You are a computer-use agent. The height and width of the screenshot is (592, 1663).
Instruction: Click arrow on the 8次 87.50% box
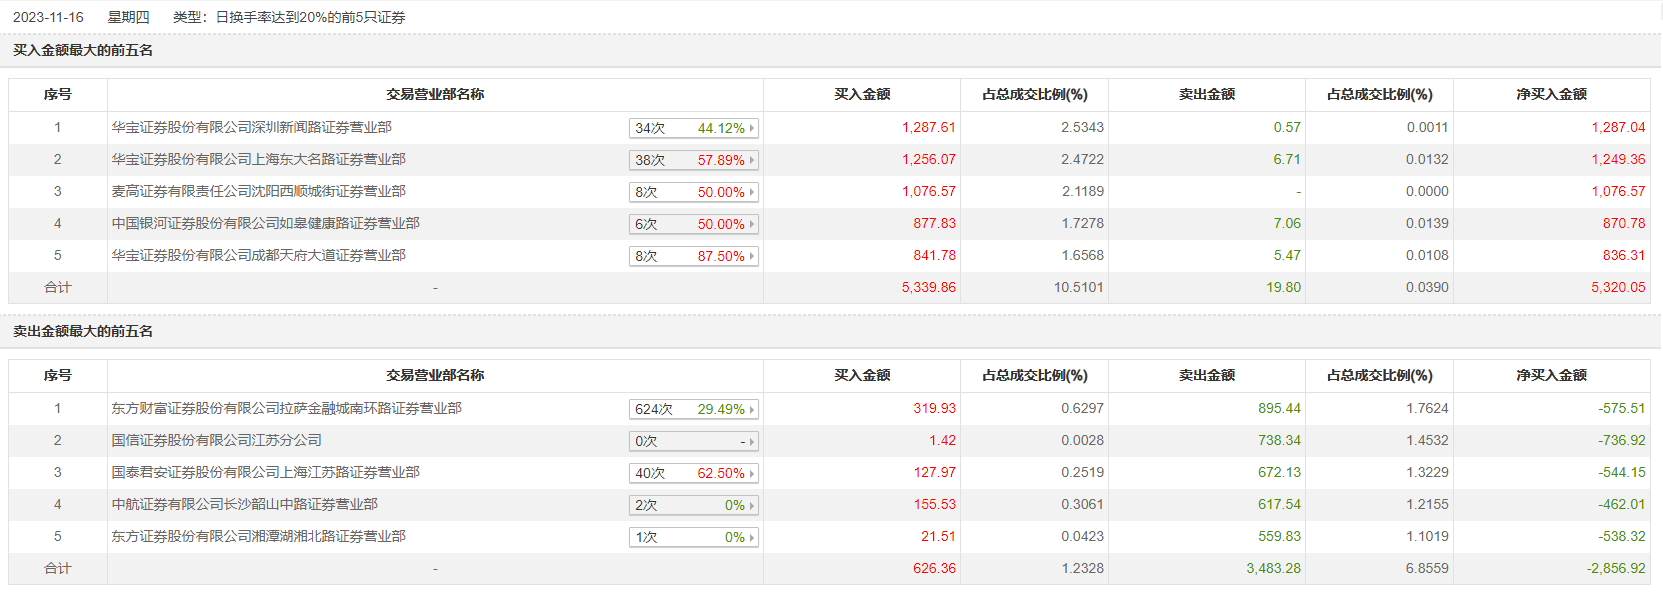(x=752, y=256)
